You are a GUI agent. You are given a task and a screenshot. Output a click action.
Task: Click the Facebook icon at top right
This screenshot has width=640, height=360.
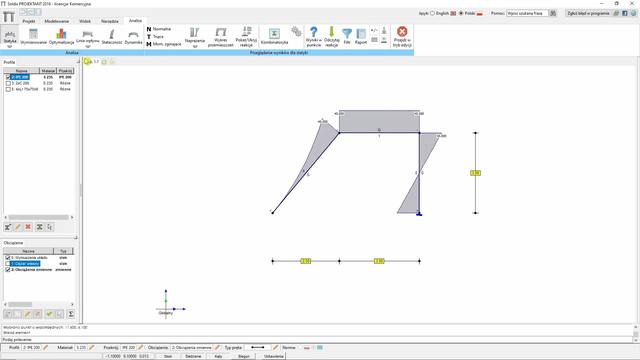tap(624, 13)
